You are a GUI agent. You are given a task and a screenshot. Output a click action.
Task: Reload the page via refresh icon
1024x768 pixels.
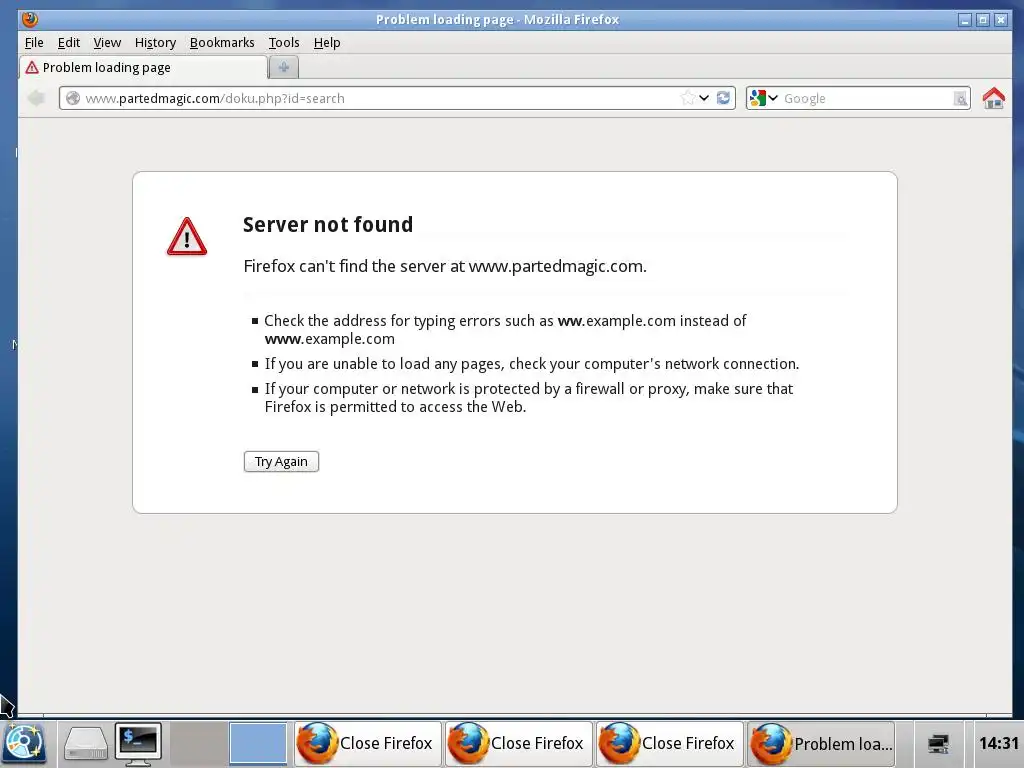[x=724, y=98]
